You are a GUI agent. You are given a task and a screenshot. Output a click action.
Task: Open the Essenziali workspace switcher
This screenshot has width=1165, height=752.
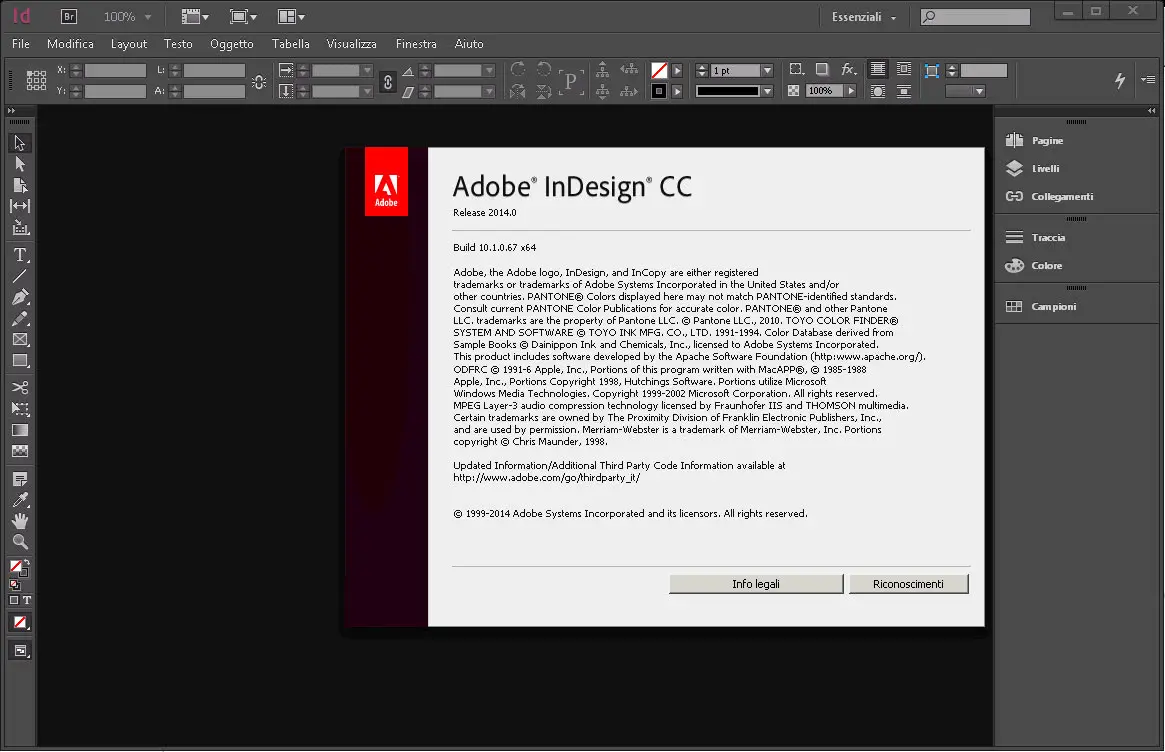pos(863,17)
